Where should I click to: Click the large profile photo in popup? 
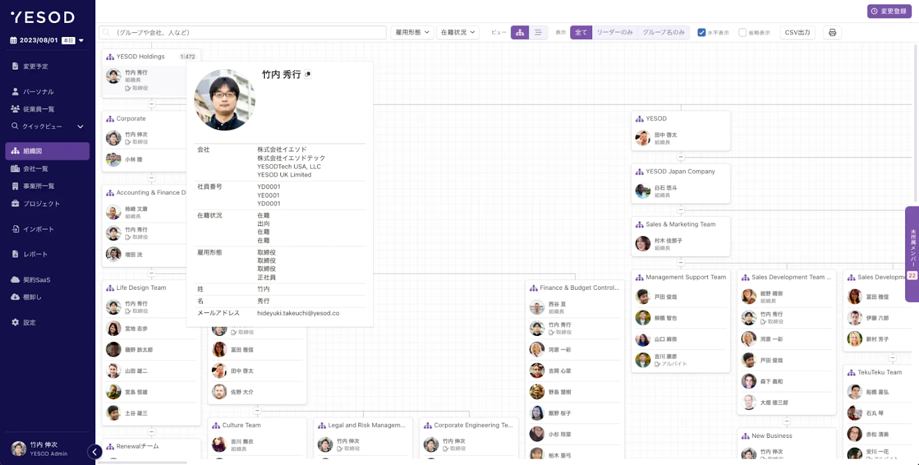pyautogui.click(x=224, y=100)
